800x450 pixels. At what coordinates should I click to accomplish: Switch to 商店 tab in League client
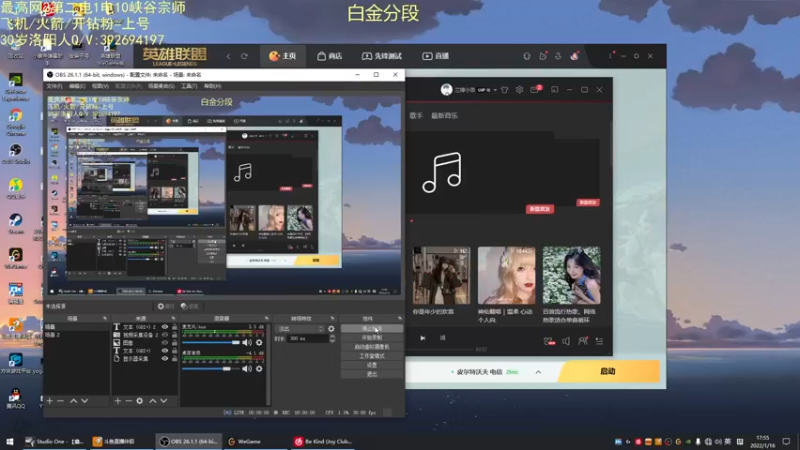coord(330,56)
